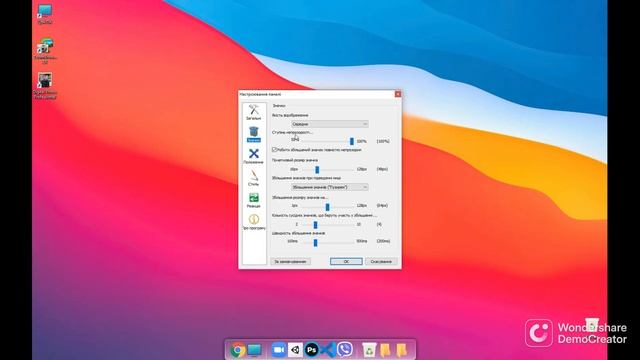The height and width of the screenshot is (360, 640).
Task: Launch Viber from the dock
Action: tap(344, 350)
